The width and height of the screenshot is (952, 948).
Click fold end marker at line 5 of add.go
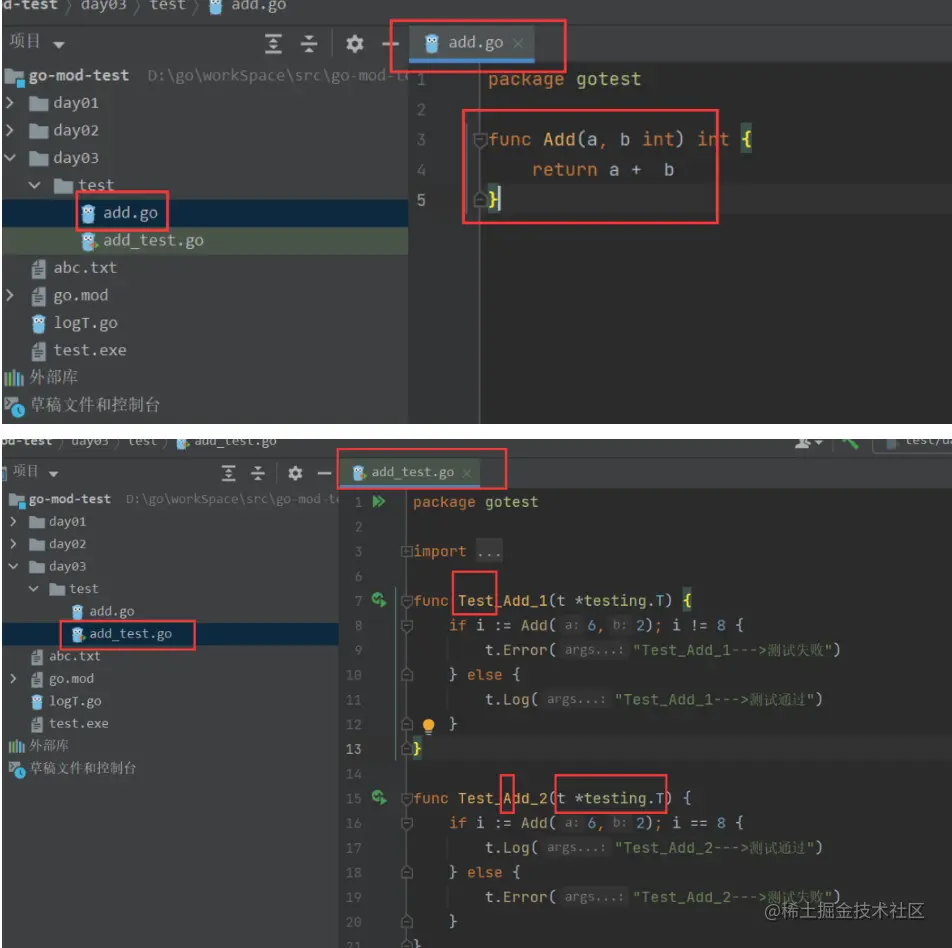[480, 199]
